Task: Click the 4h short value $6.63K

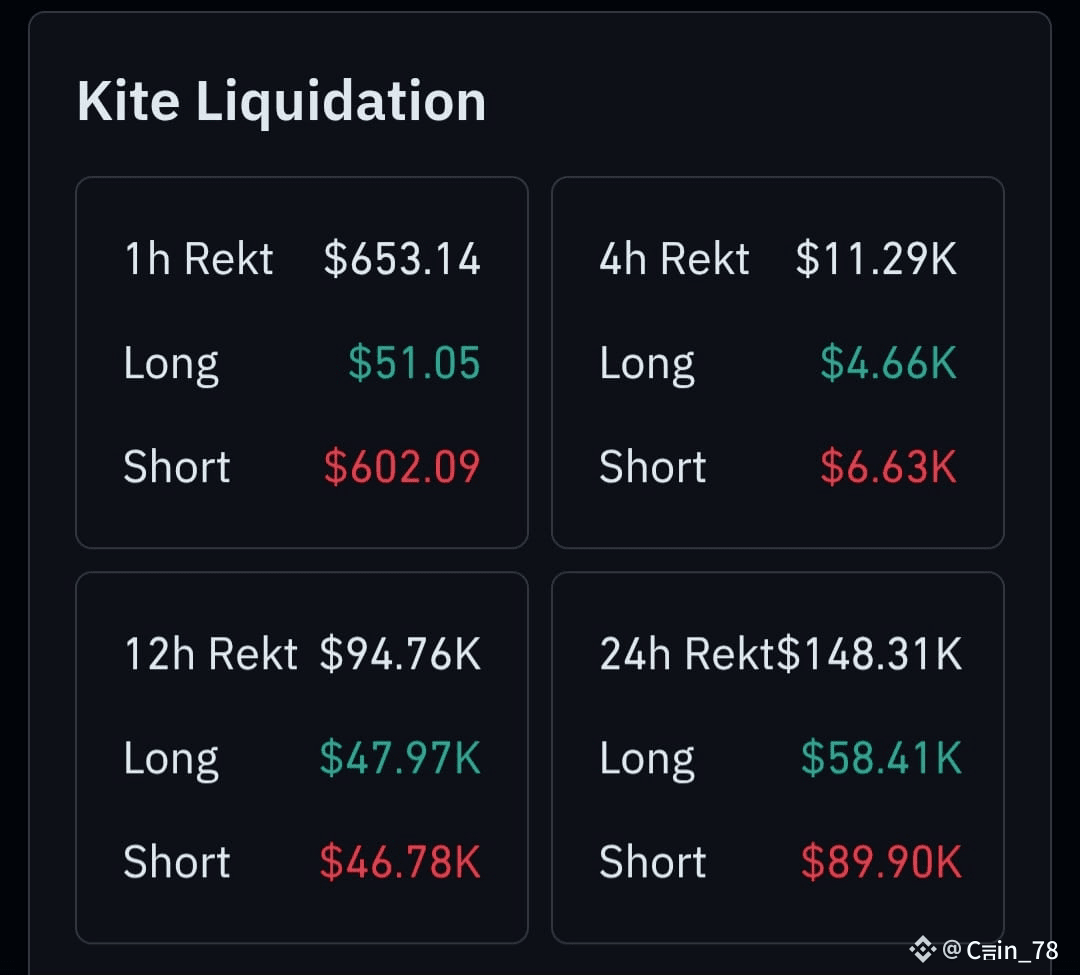Action: [x=888, y=467]
